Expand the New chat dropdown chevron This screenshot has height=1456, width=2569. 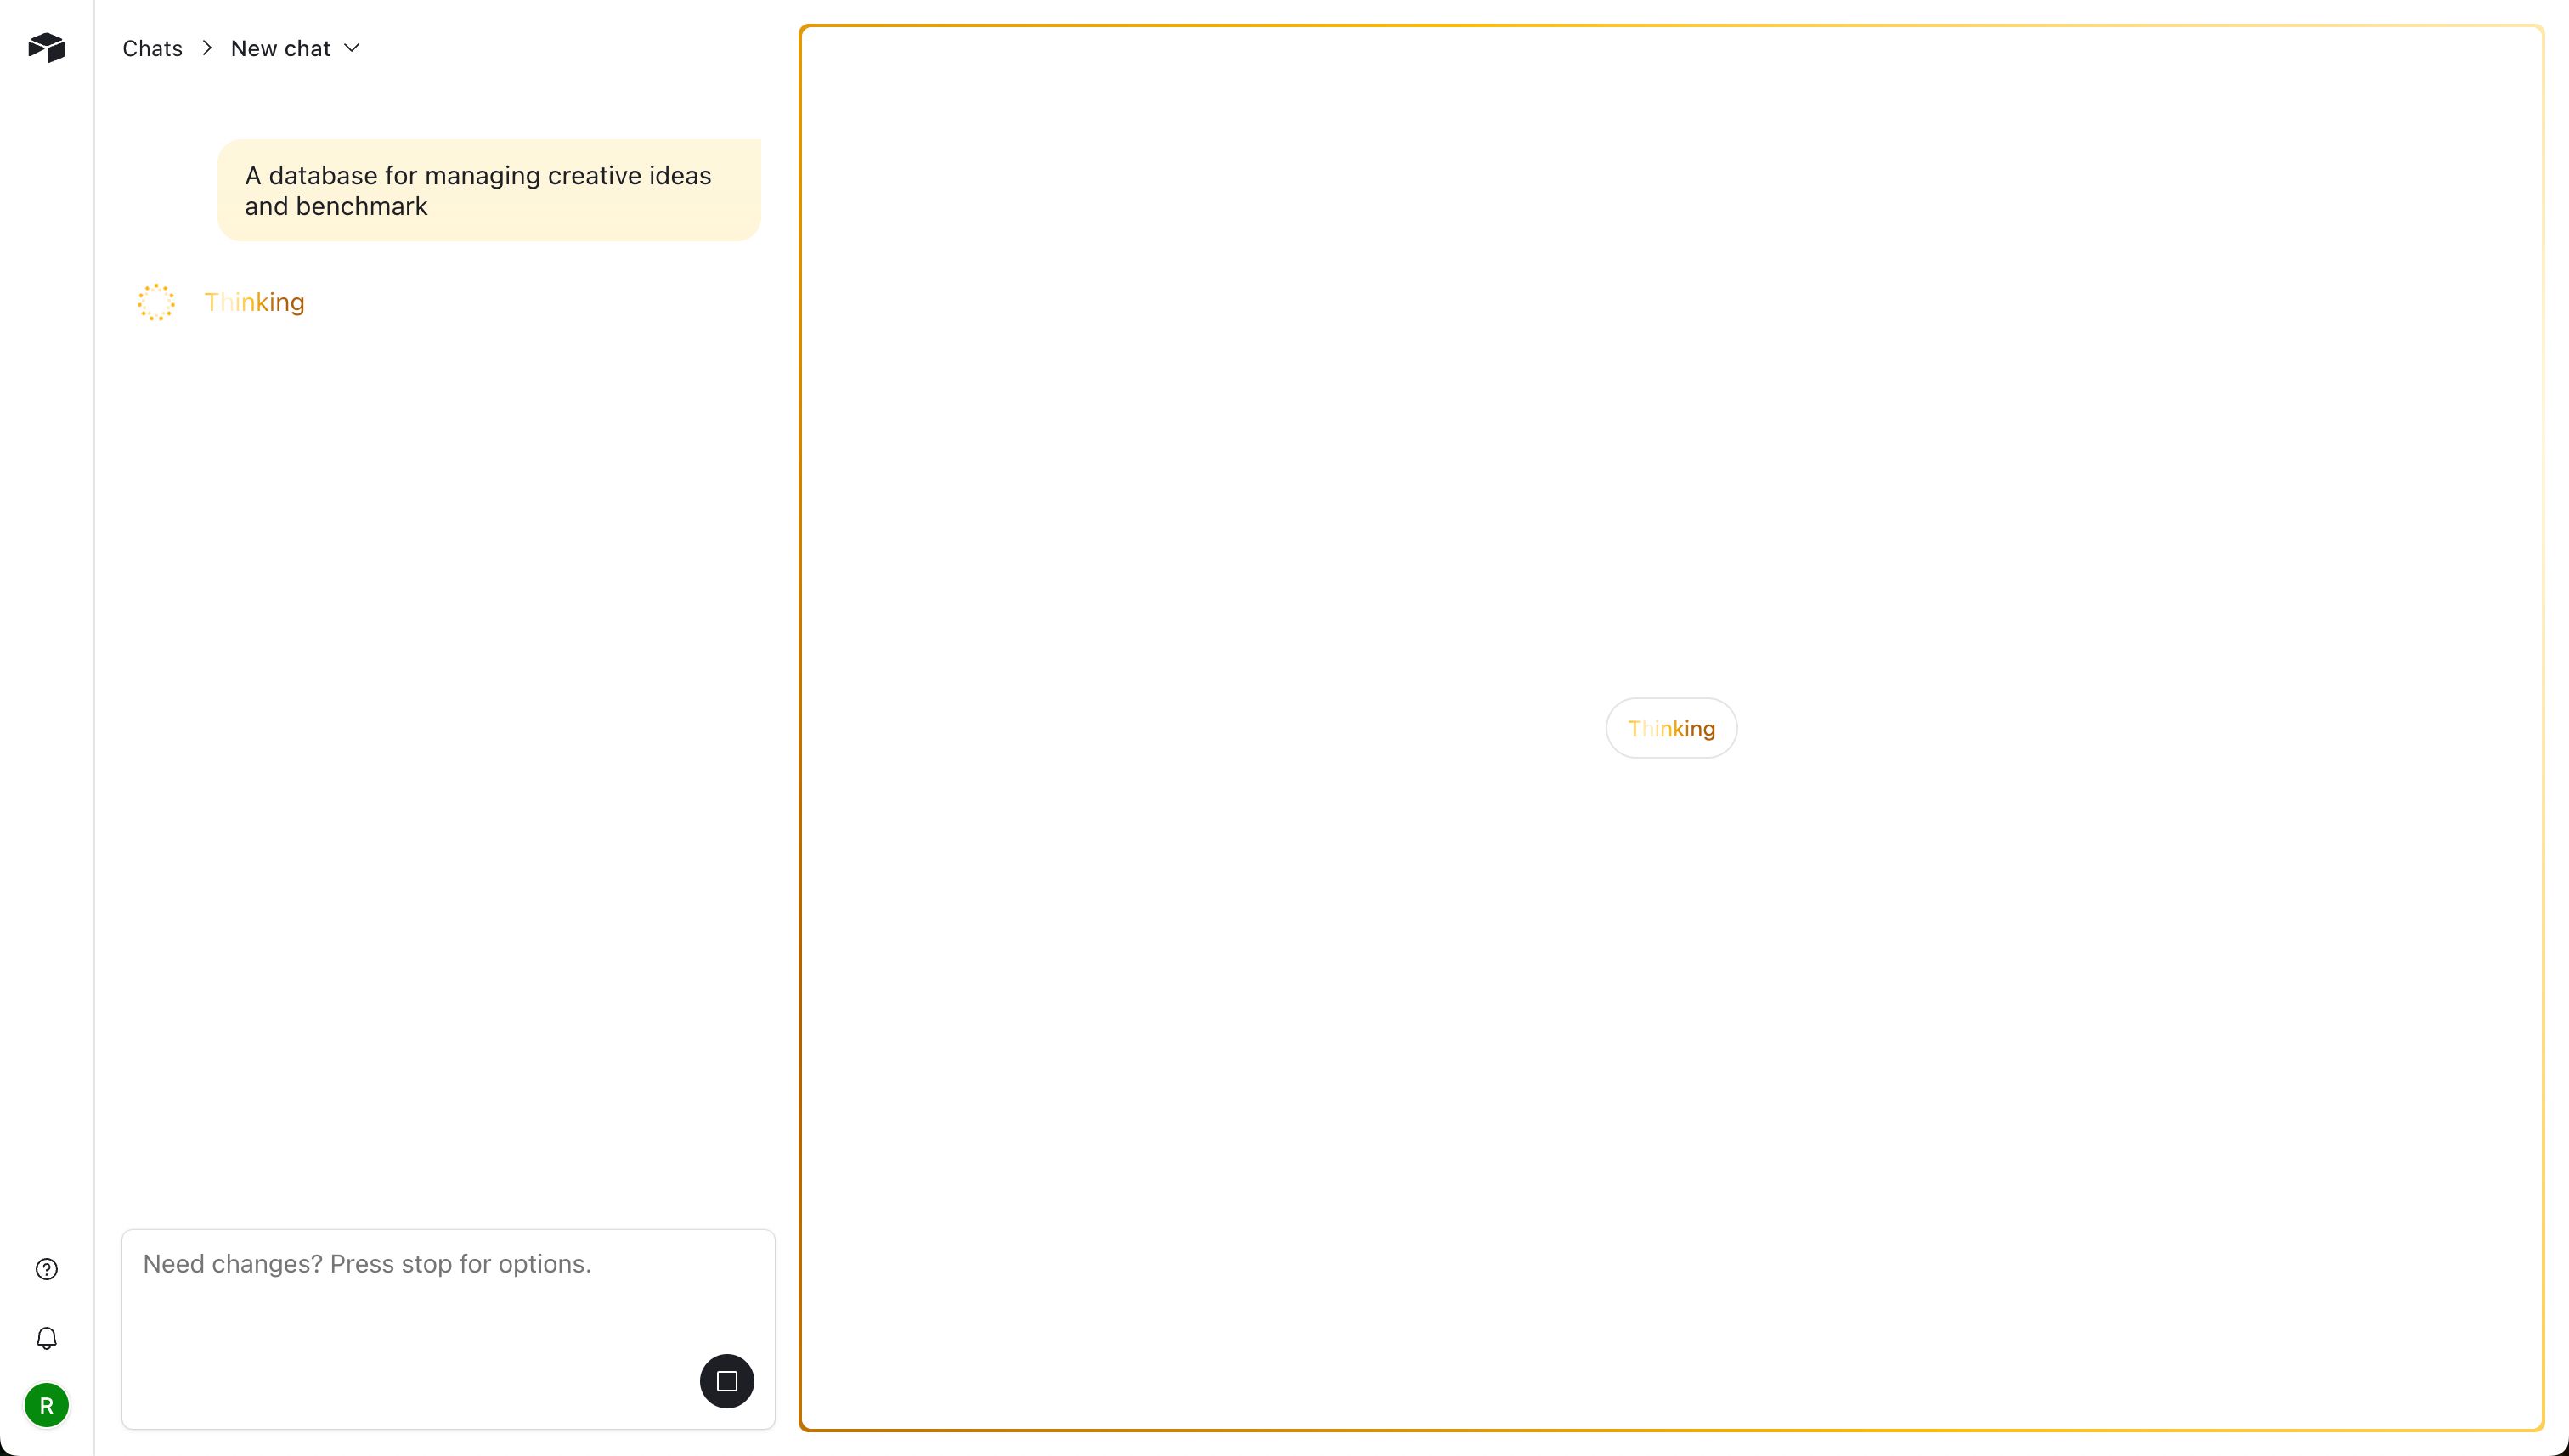click(x=352, y=48)
